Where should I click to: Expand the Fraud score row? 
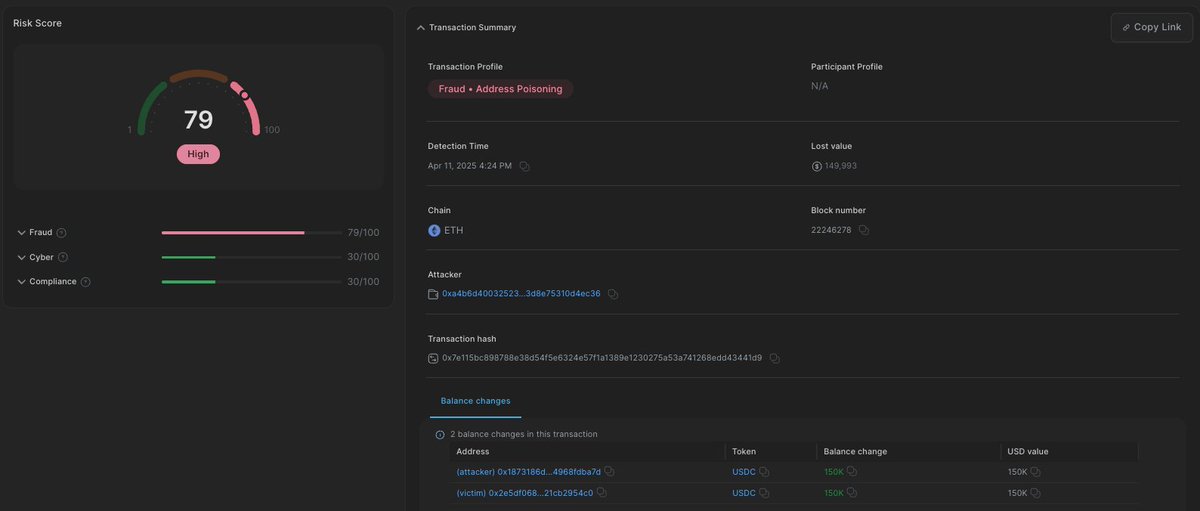[21, 233]
